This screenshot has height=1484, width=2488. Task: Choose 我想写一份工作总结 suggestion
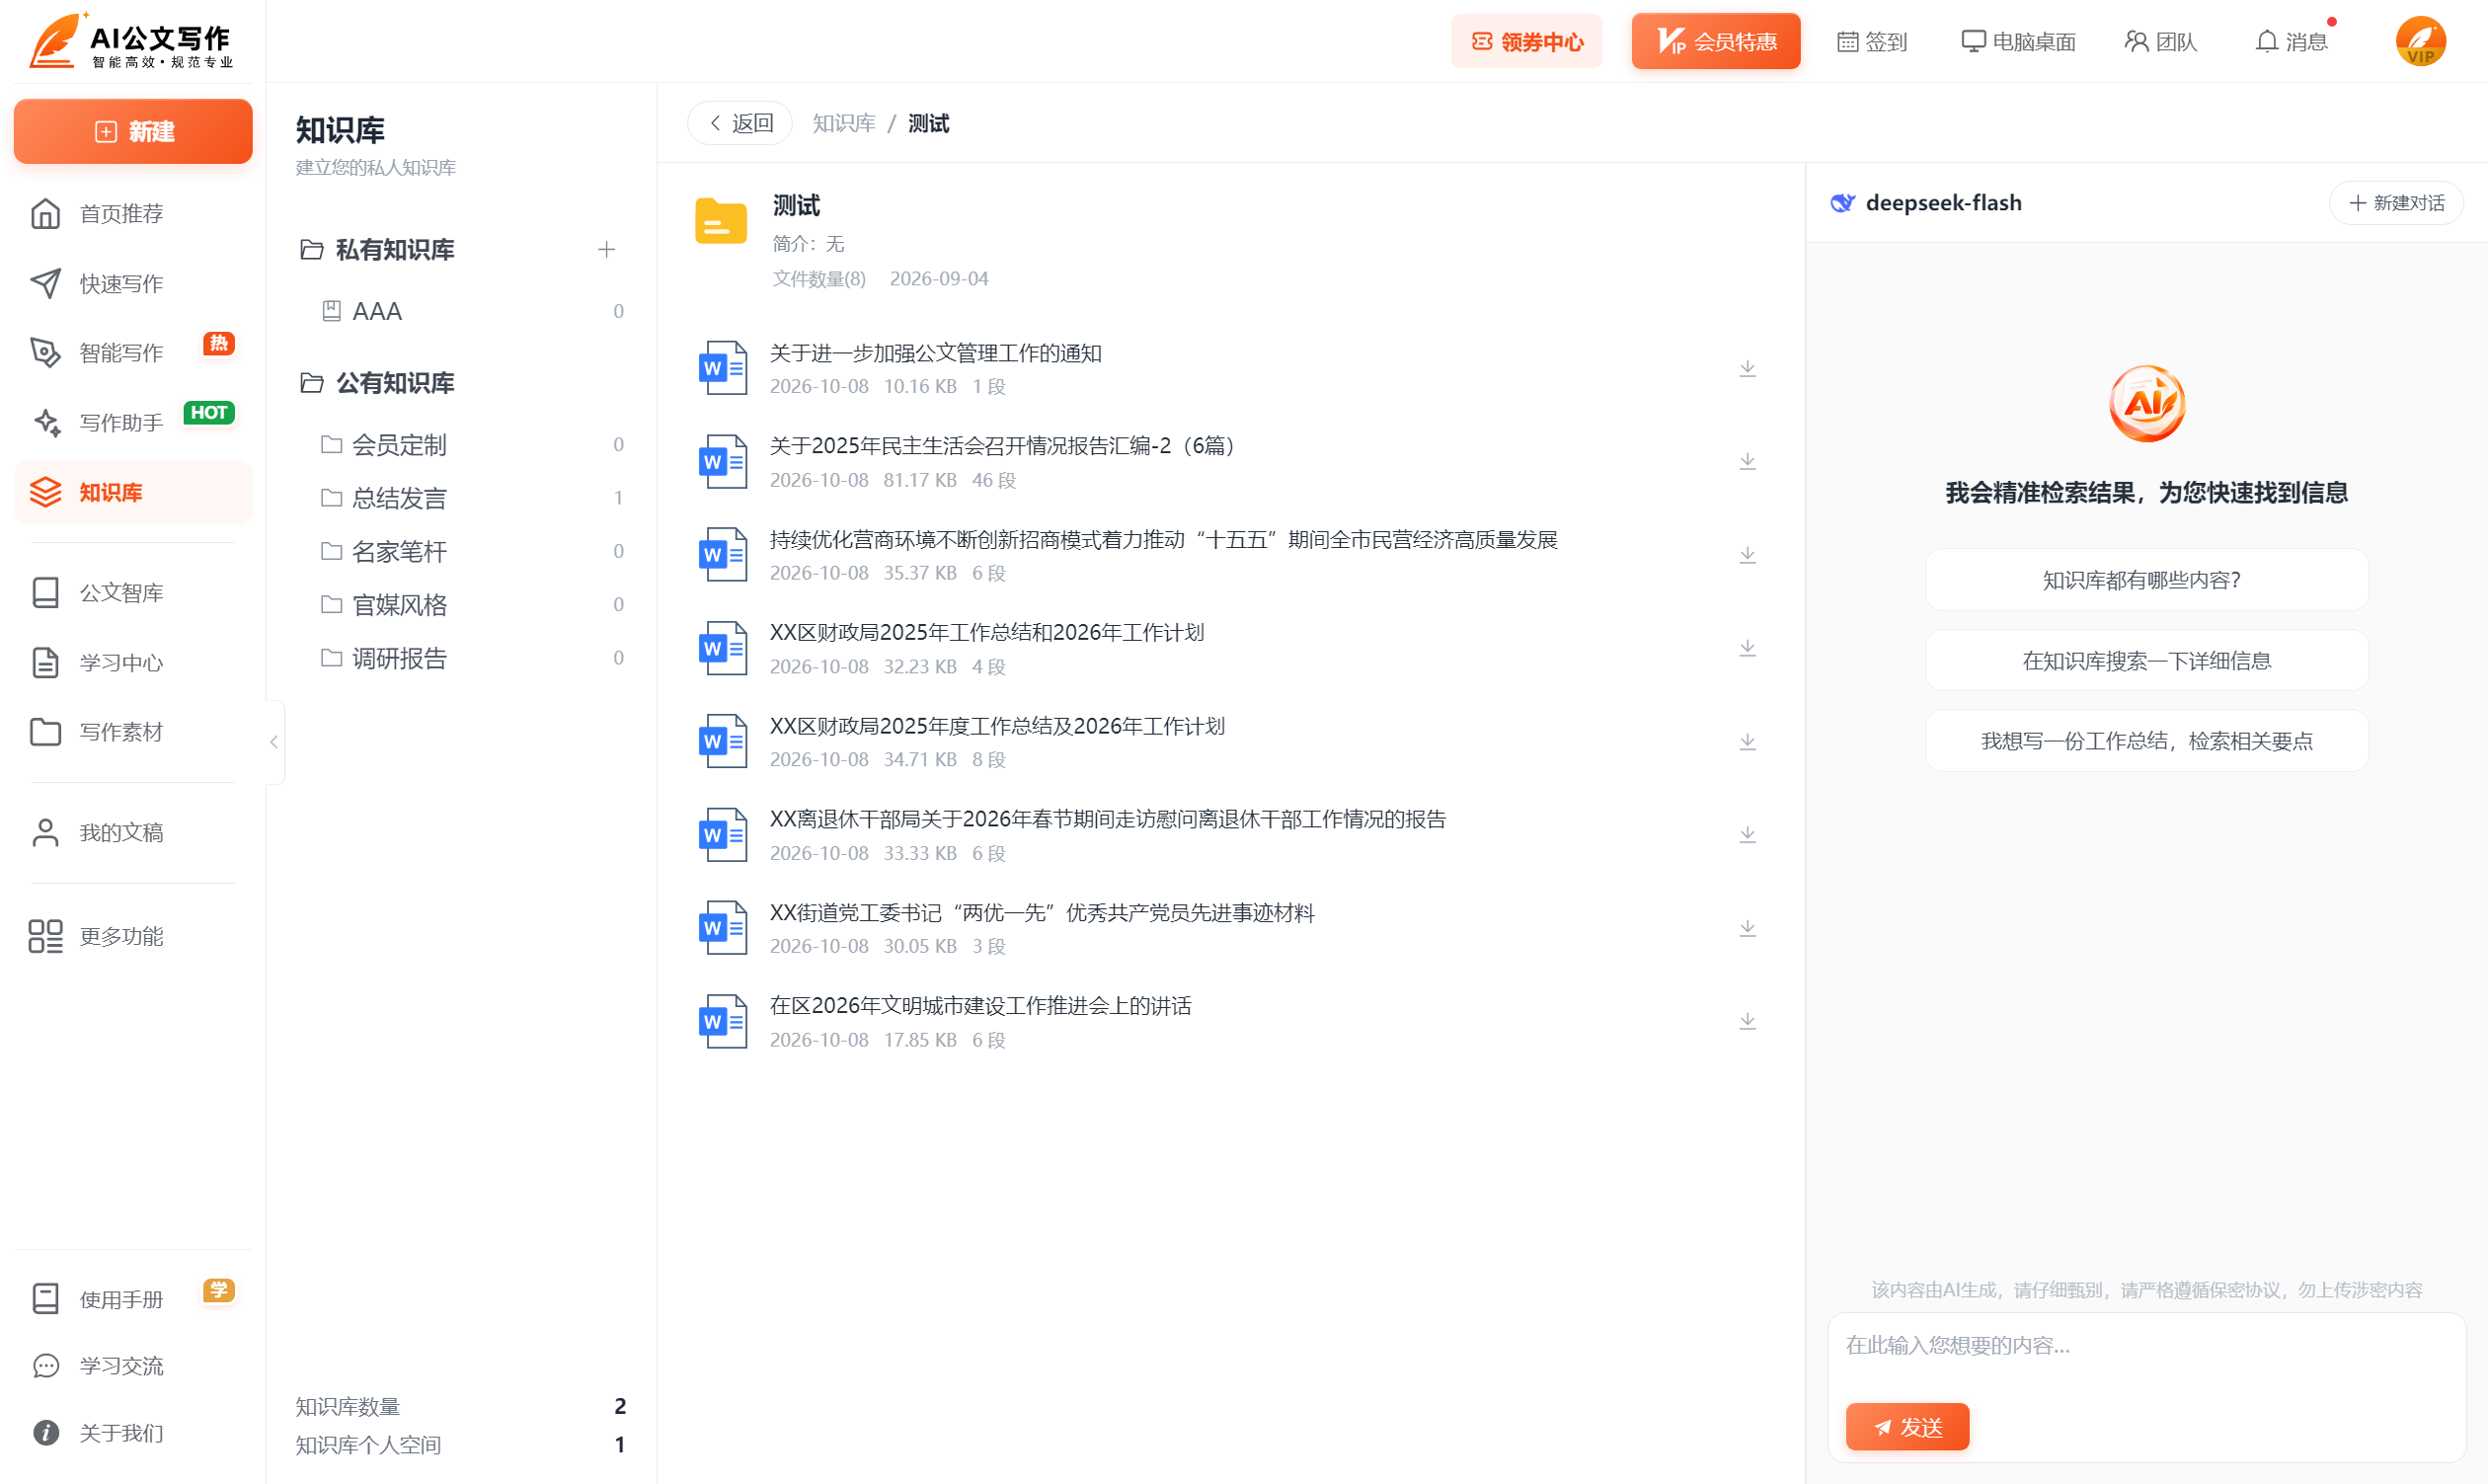click(x=2146, y=740)
